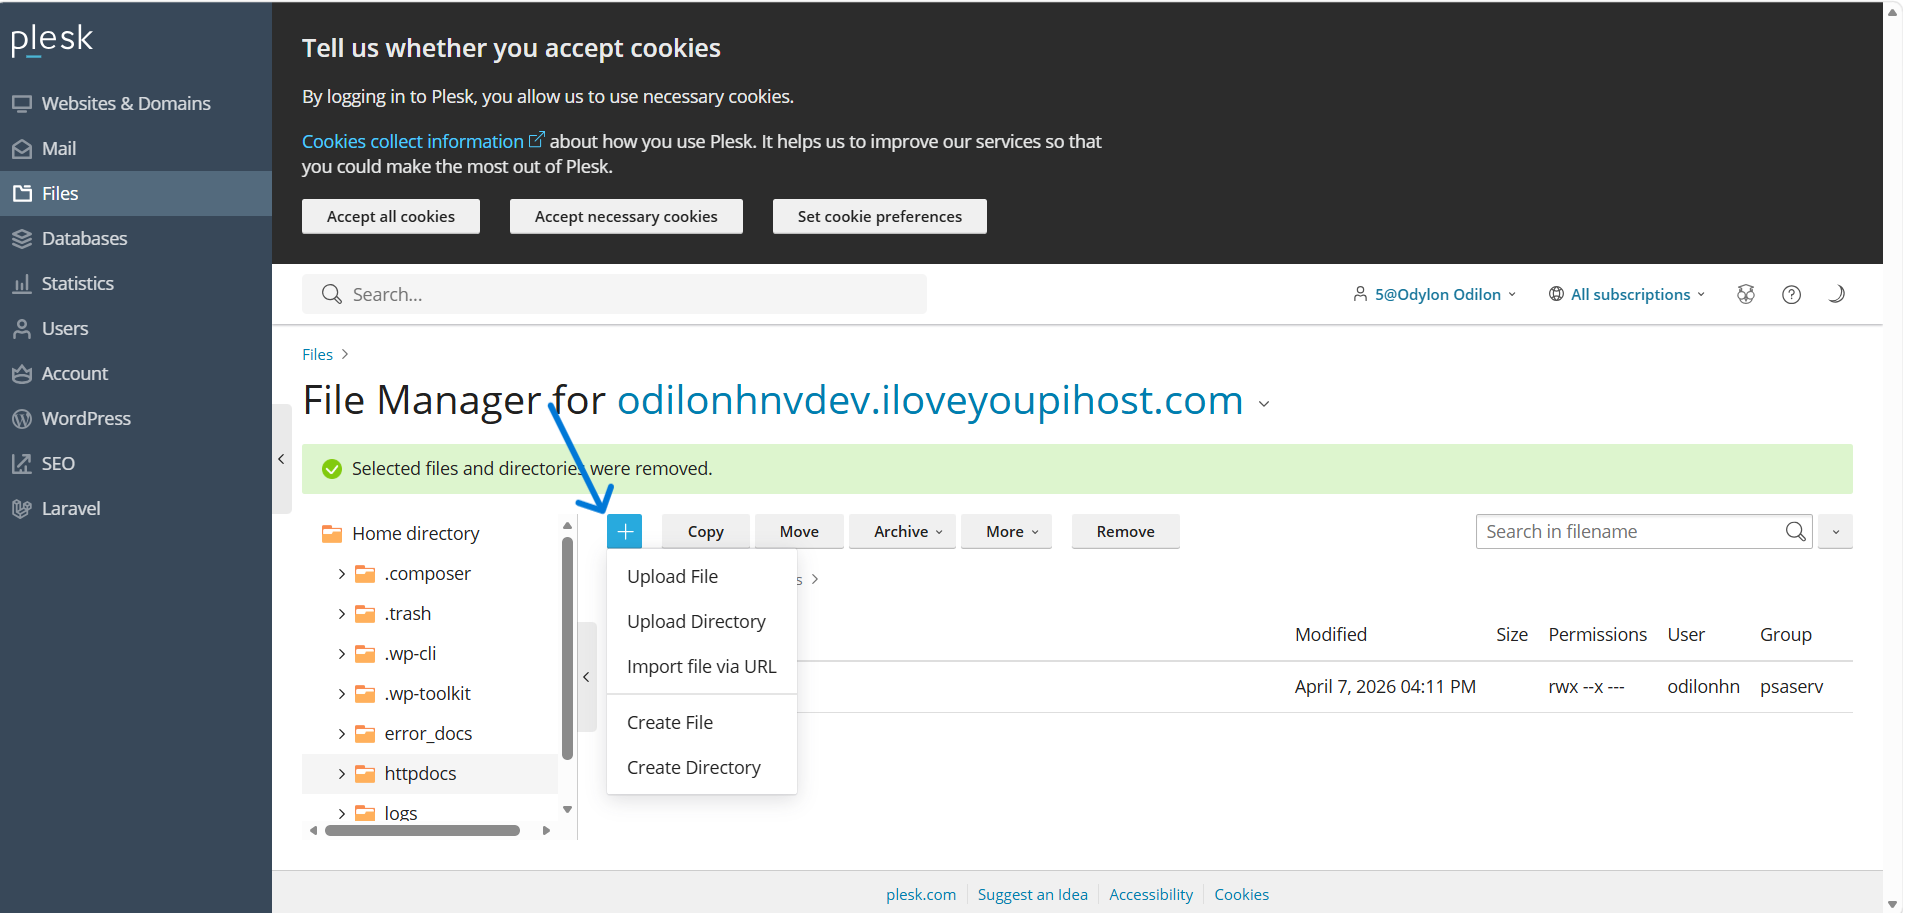Expand the httpdocs folder

342,774
